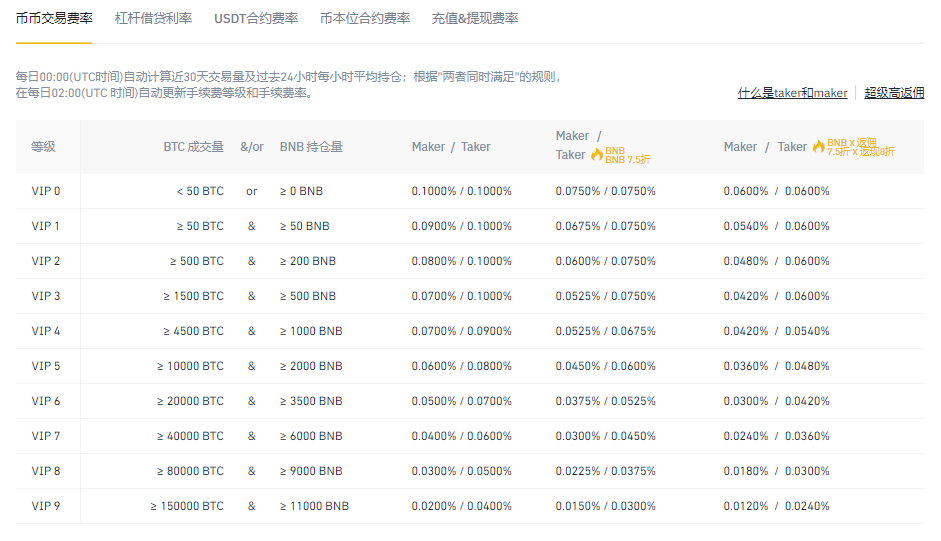The height and width of the screenshot is (541, 941).
Task: Open the 什么是taker和maker link
Action: pyautogui.click(x=792, y=93)
